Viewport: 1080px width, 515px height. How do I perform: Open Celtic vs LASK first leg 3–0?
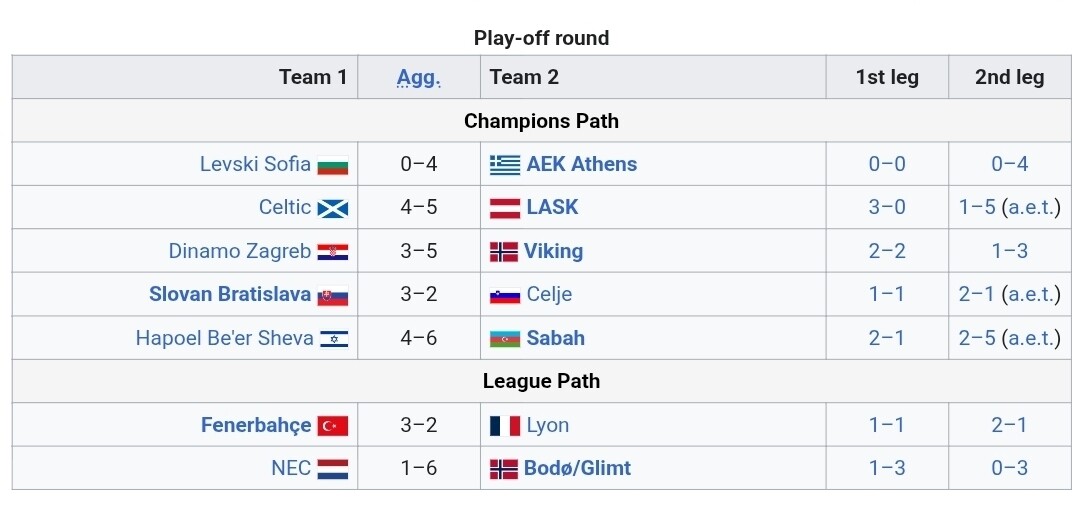pyautogui.click(x=887, y=207)
